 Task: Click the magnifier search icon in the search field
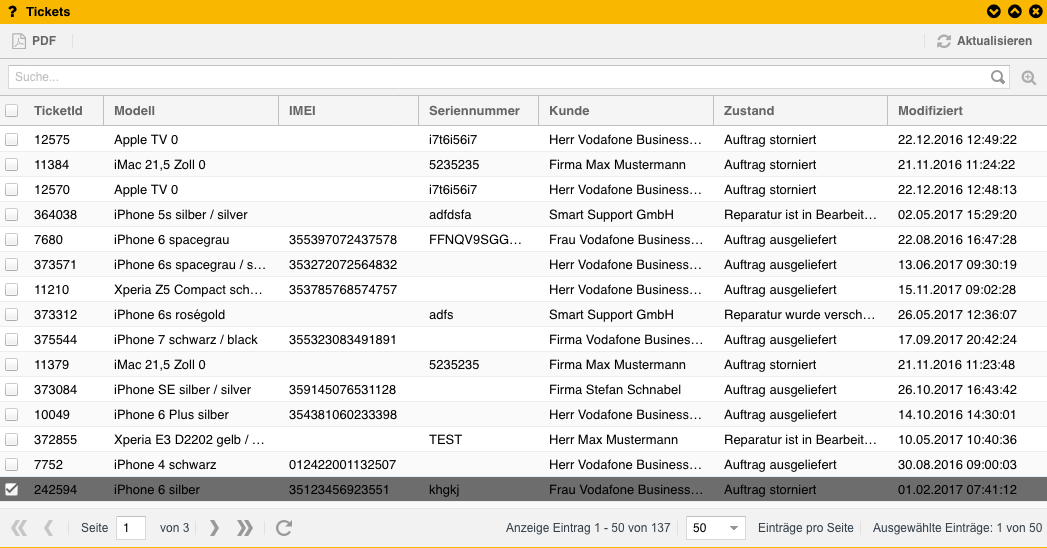[997, 77]
